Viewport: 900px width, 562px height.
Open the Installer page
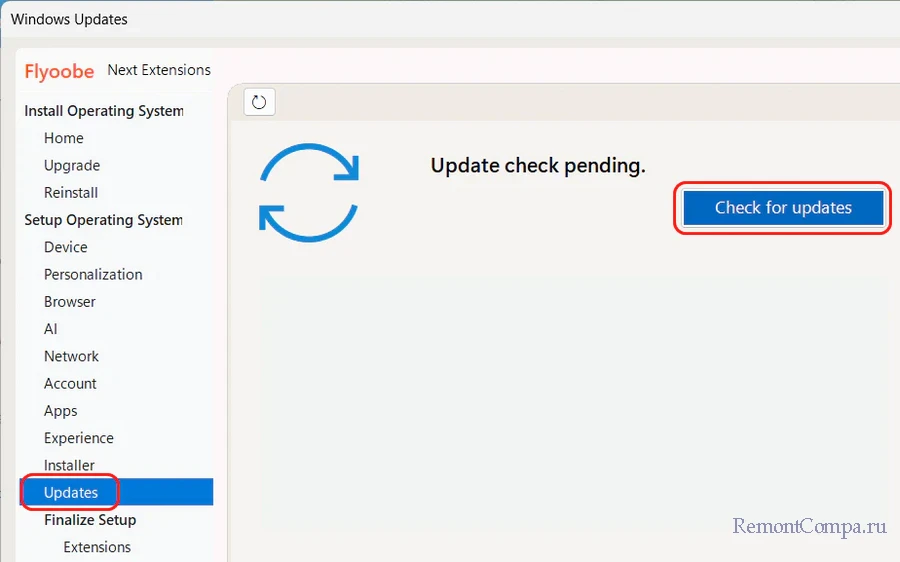[70, 466]
